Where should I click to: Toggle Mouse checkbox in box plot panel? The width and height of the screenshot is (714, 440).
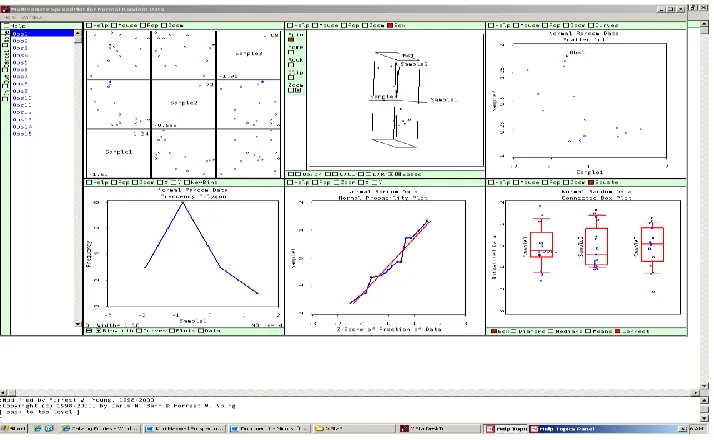[x=515, y=183]
